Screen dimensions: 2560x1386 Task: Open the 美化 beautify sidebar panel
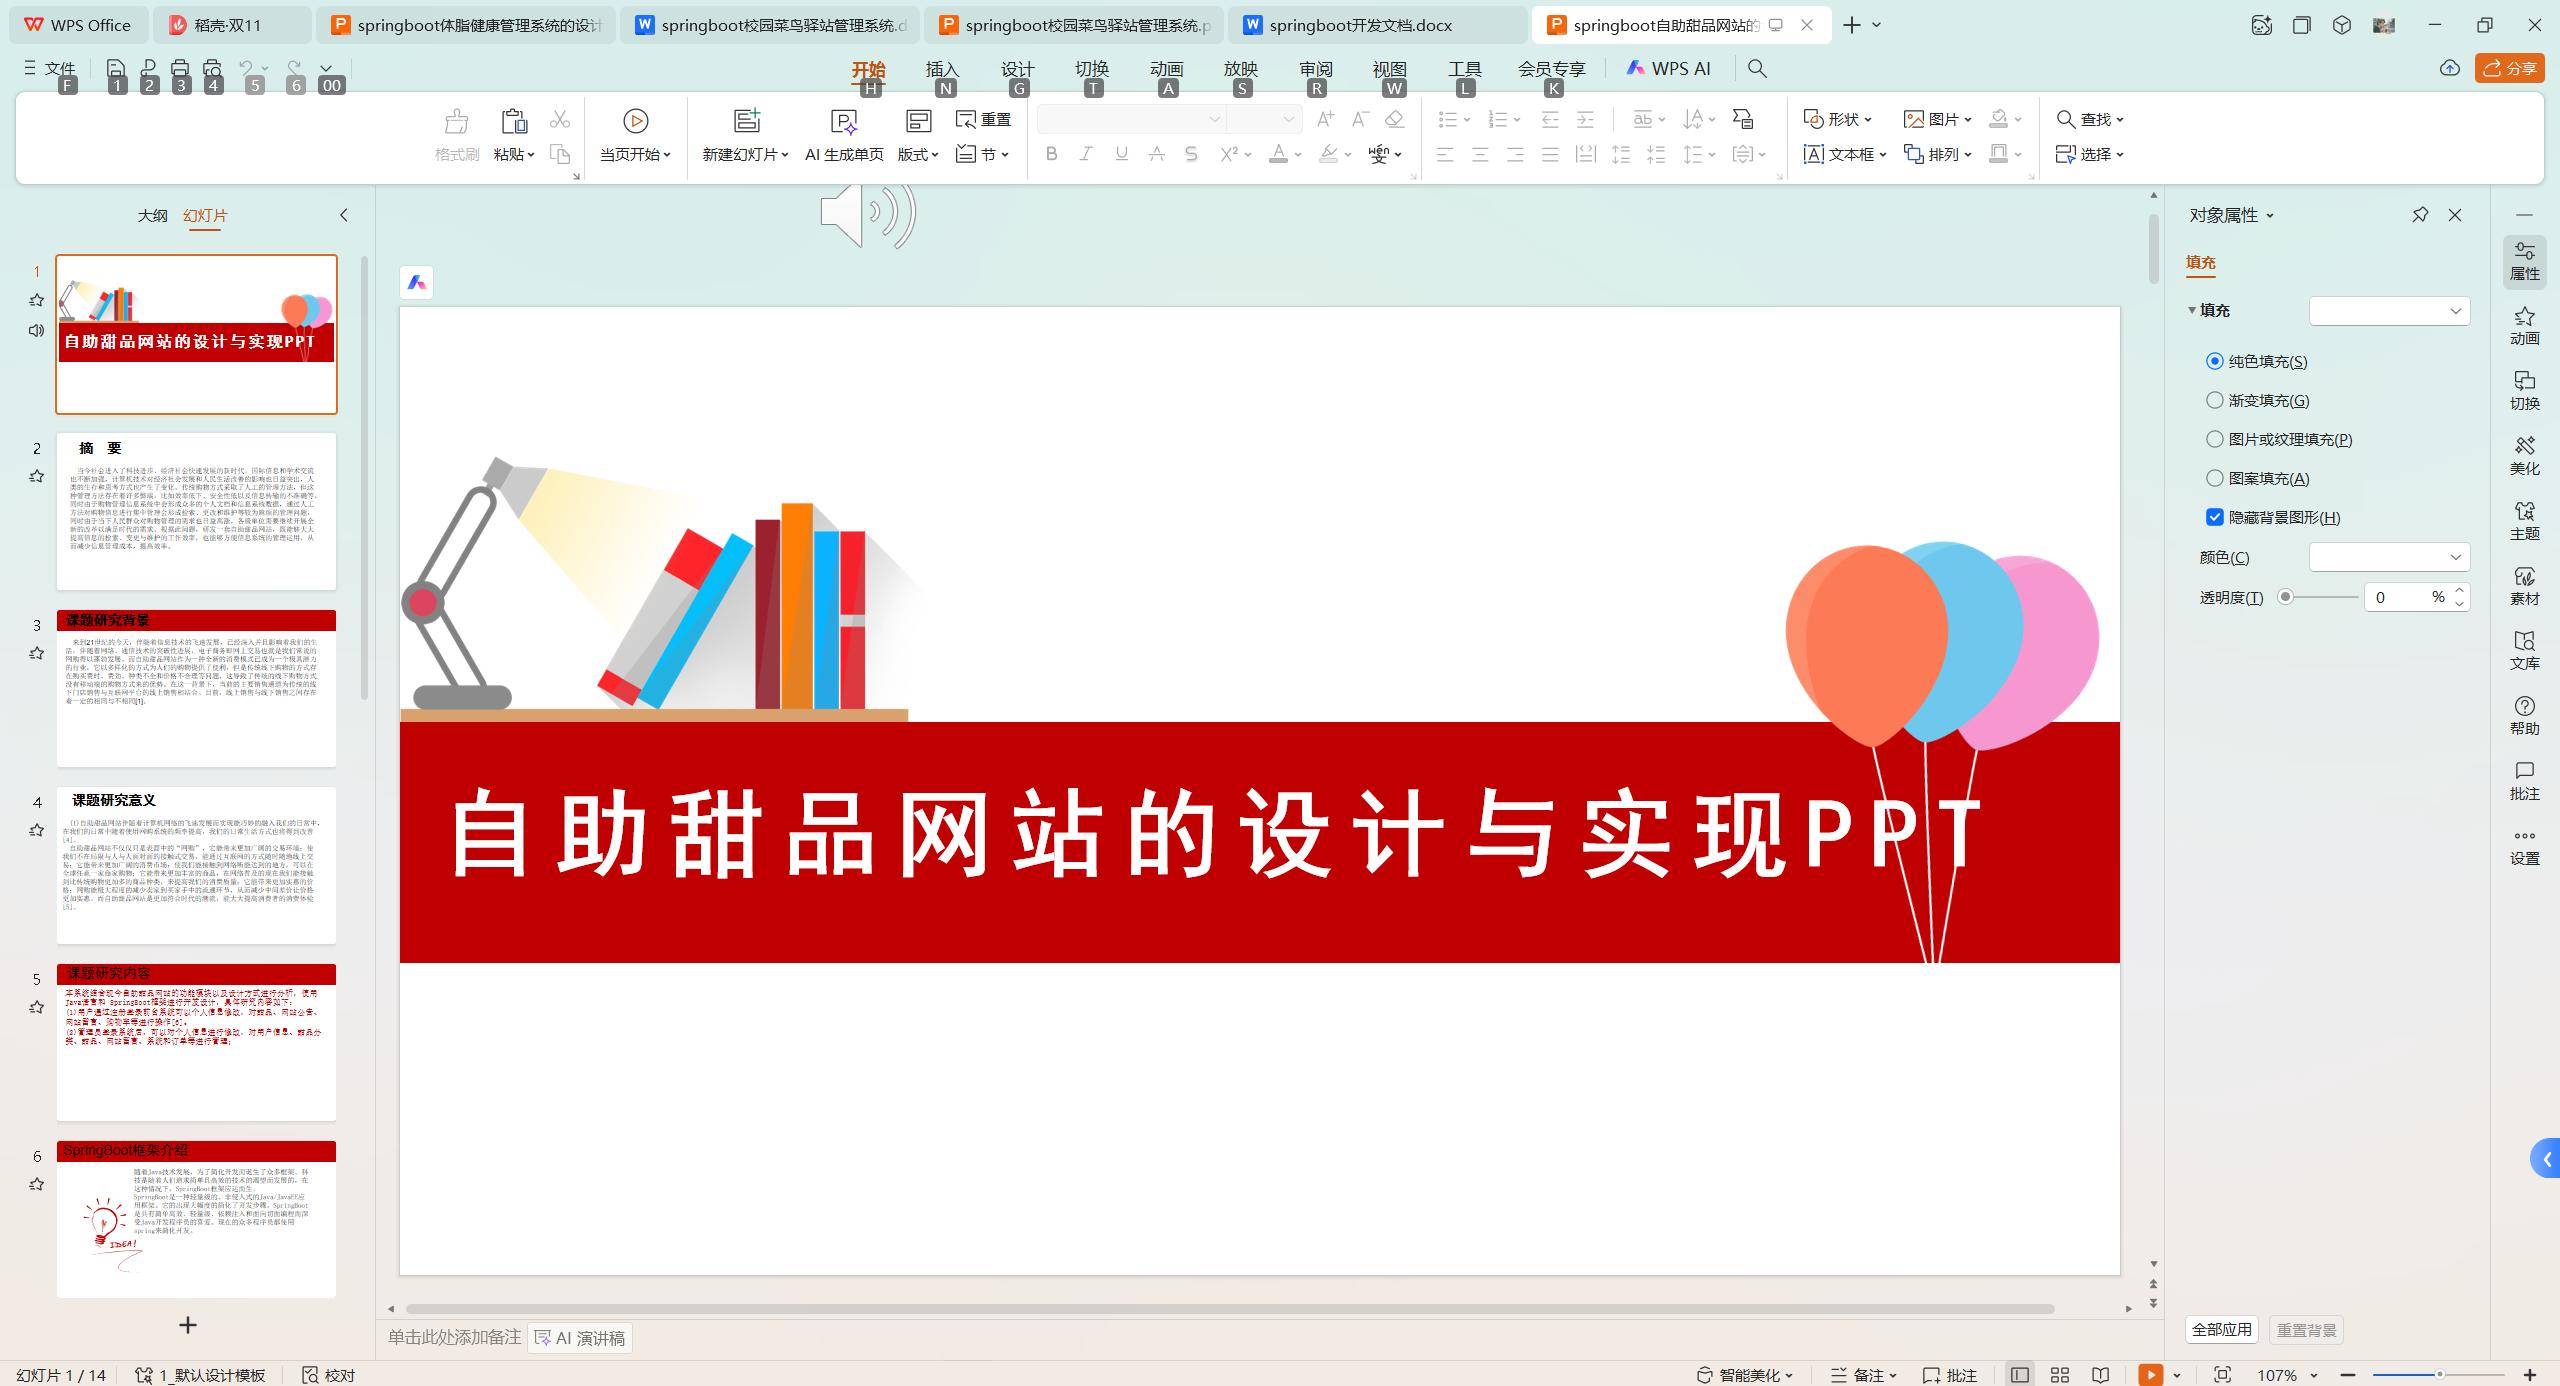[2524, 455]
